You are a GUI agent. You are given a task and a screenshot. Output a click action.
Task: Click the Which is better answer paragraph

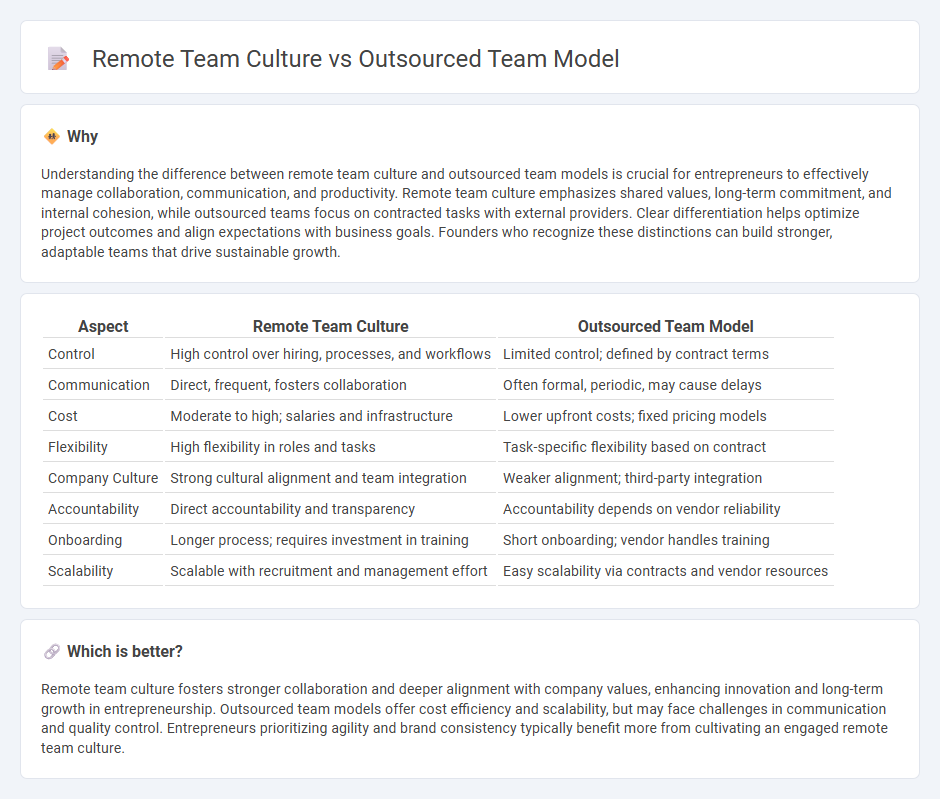[x=465, y=718]
